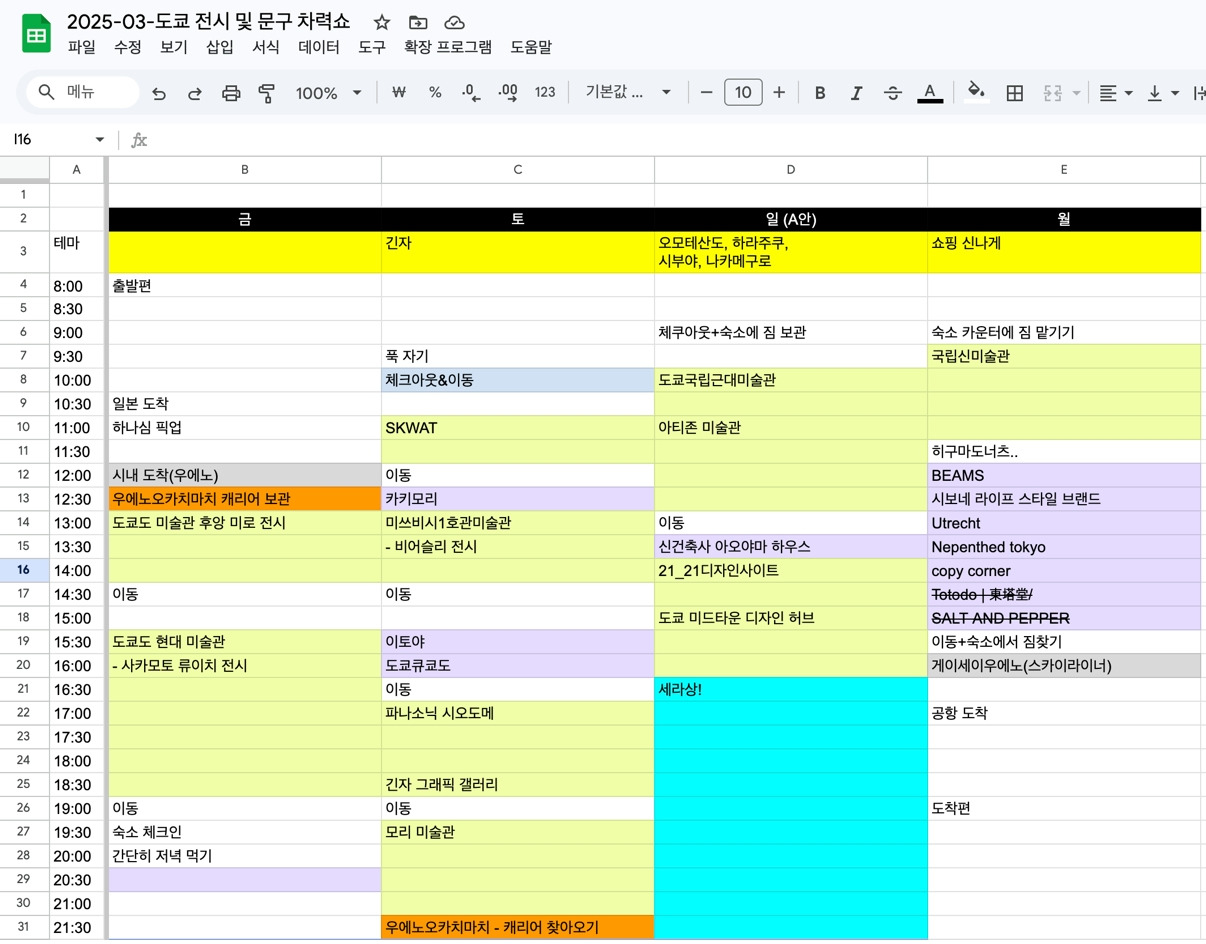Screen dimensions: 1206x944
Task: Star this spreadsheet document
Action: coord(381,22)
